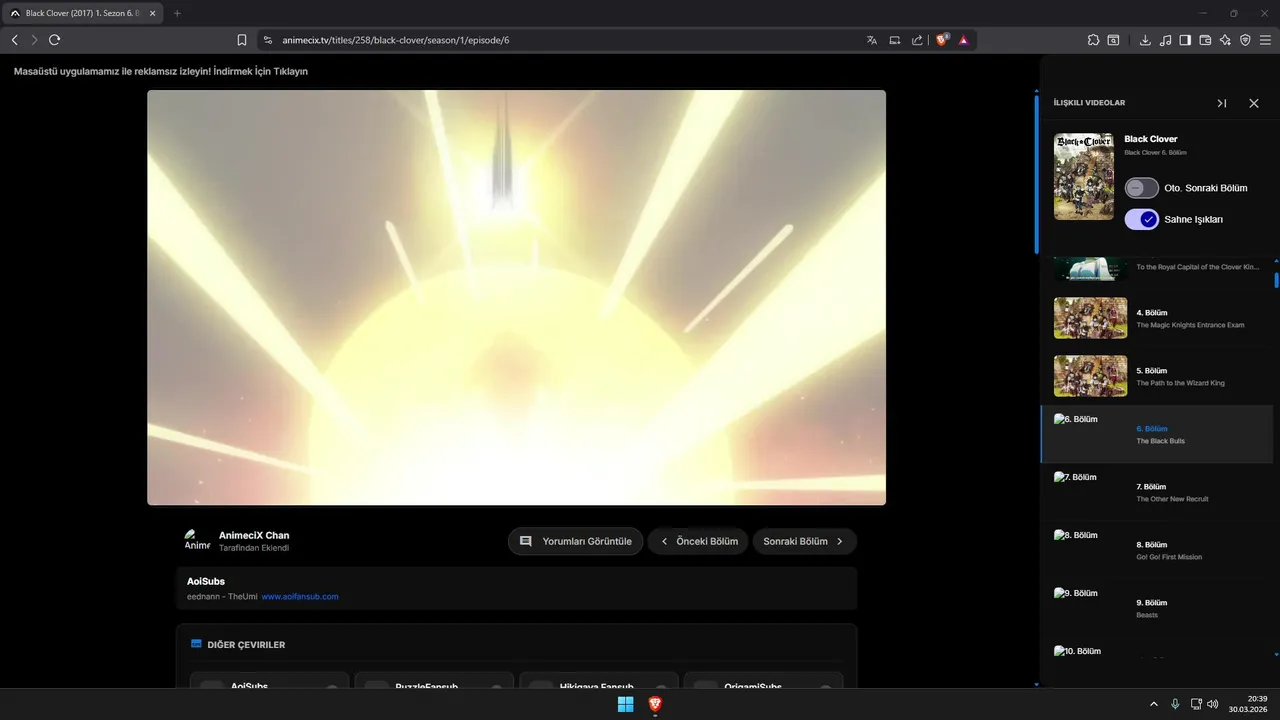
Task: Open site settings icon in address bar
Action: pos(268,40)
